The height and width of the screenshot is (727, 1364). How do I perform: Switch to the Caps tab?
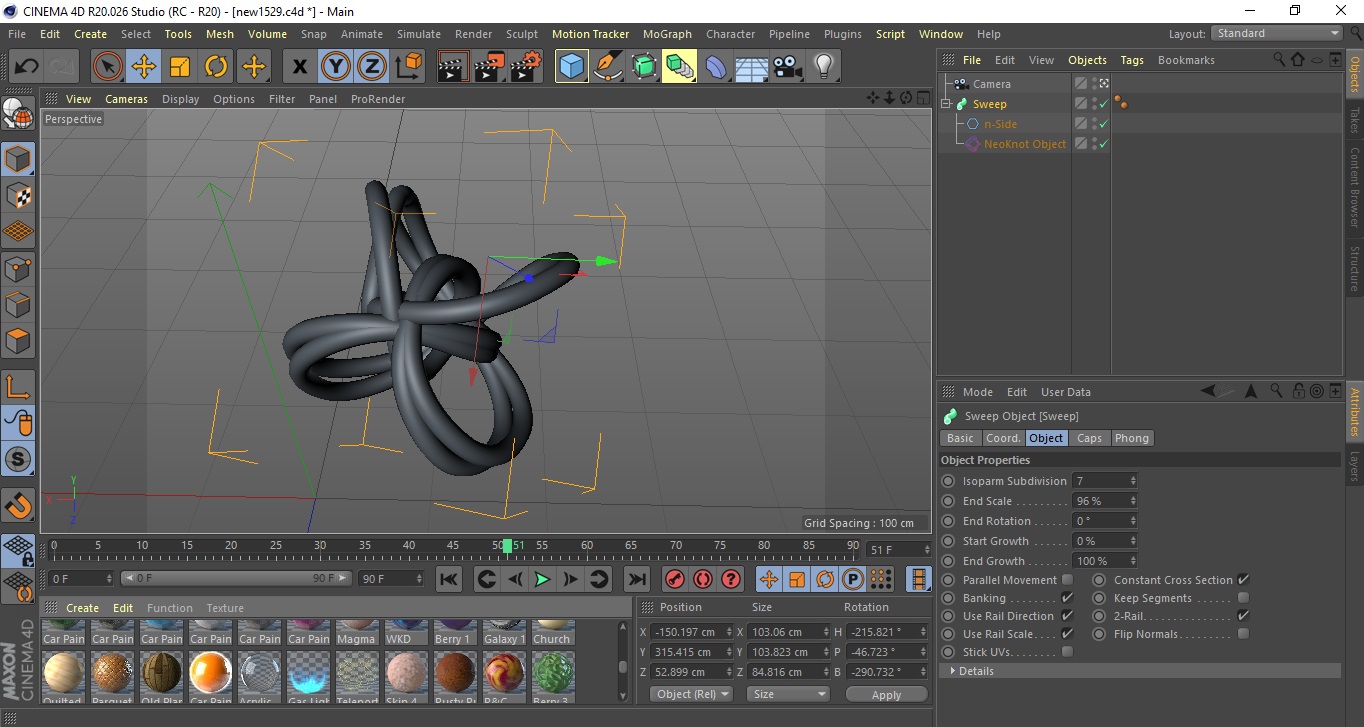1089,438
